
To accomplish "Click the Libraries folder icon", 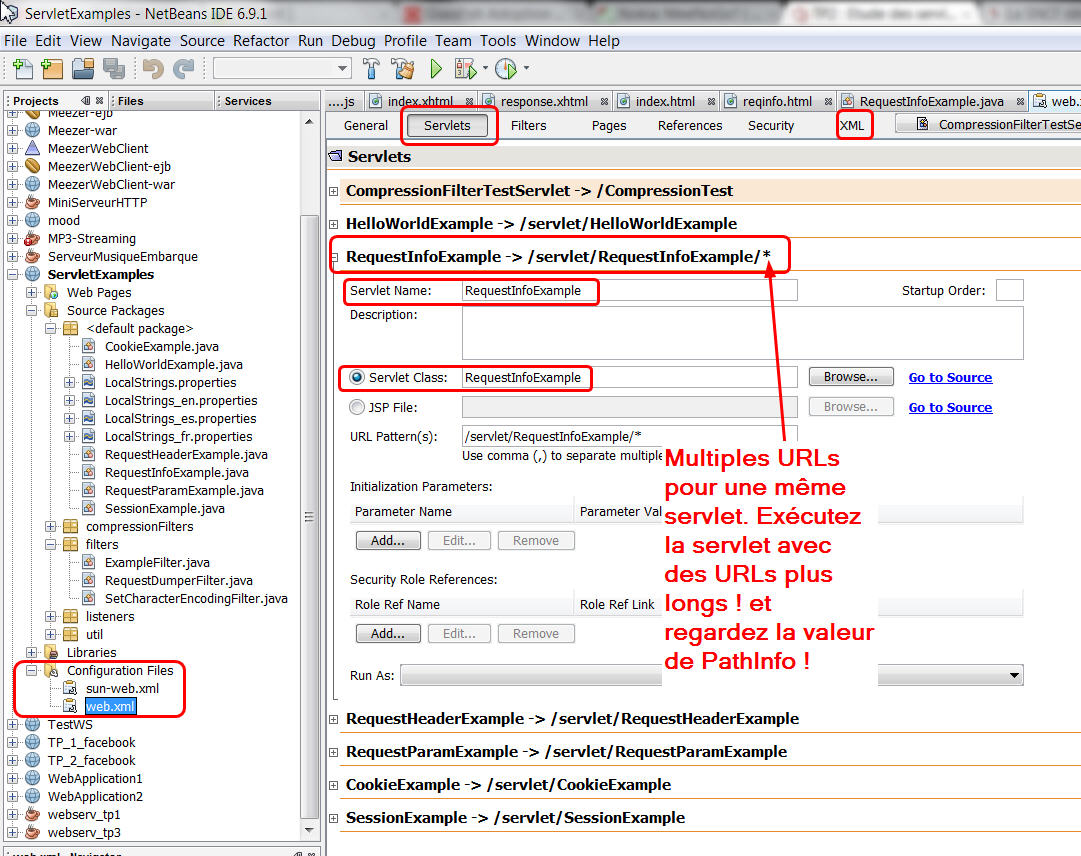I will [x=51, y=652].
